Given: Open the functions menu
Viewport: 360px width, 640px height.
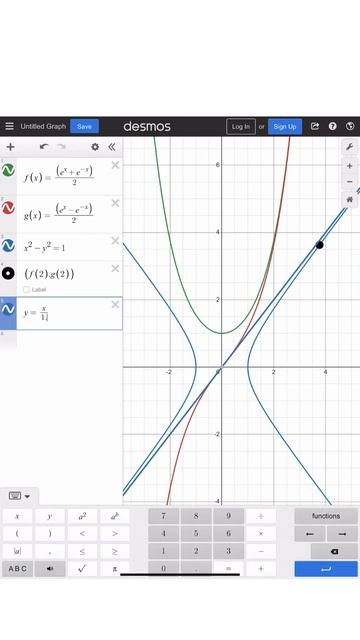Looking at the screenshot, I should (326, 516).
